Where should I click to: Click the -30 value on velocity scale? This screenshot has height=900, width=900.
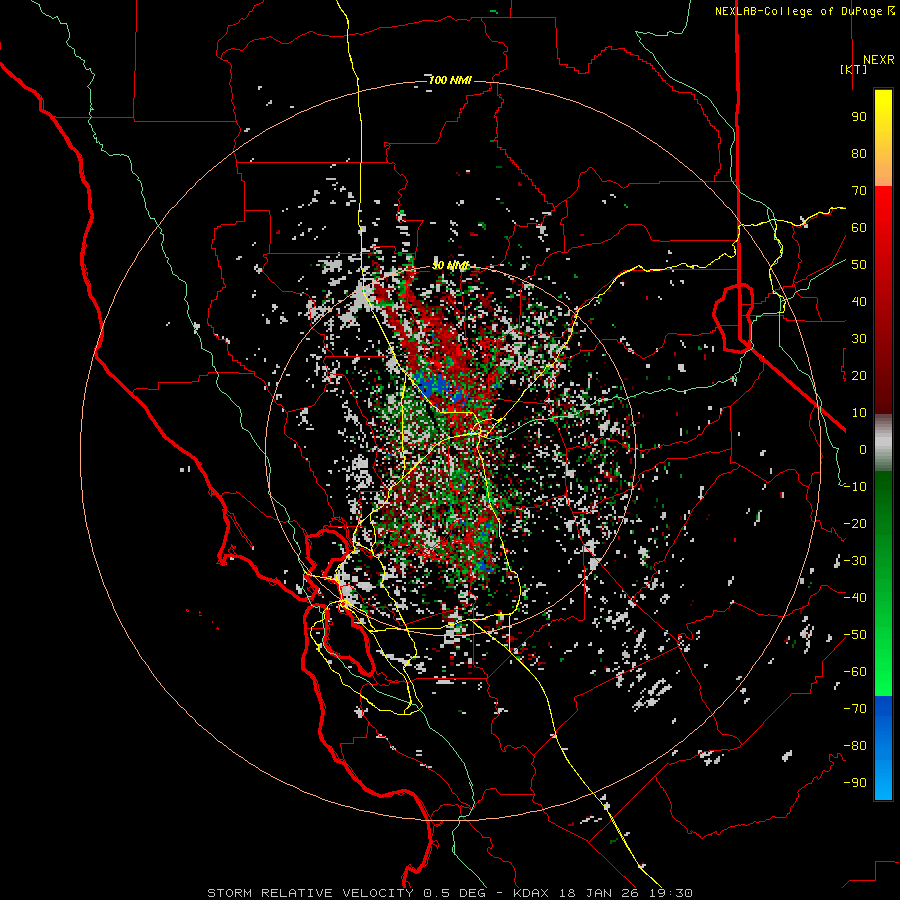tap(855, 561)
